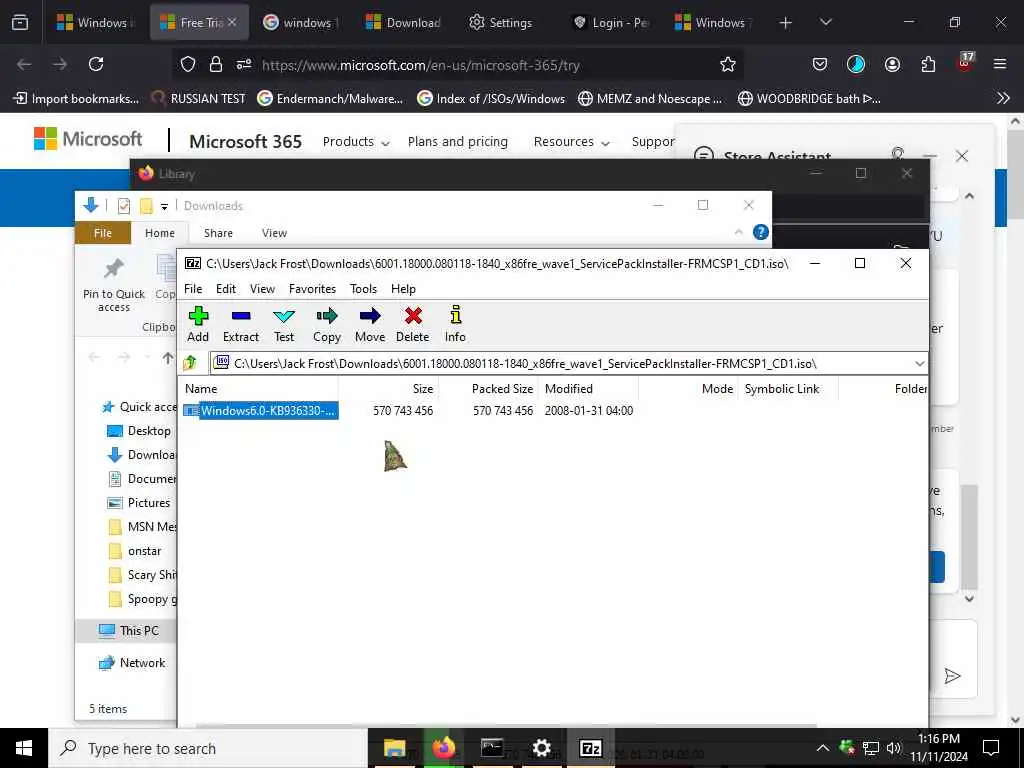
Task: Open the 7-Zip taskbar icon
Action: (x=590, y=748)
